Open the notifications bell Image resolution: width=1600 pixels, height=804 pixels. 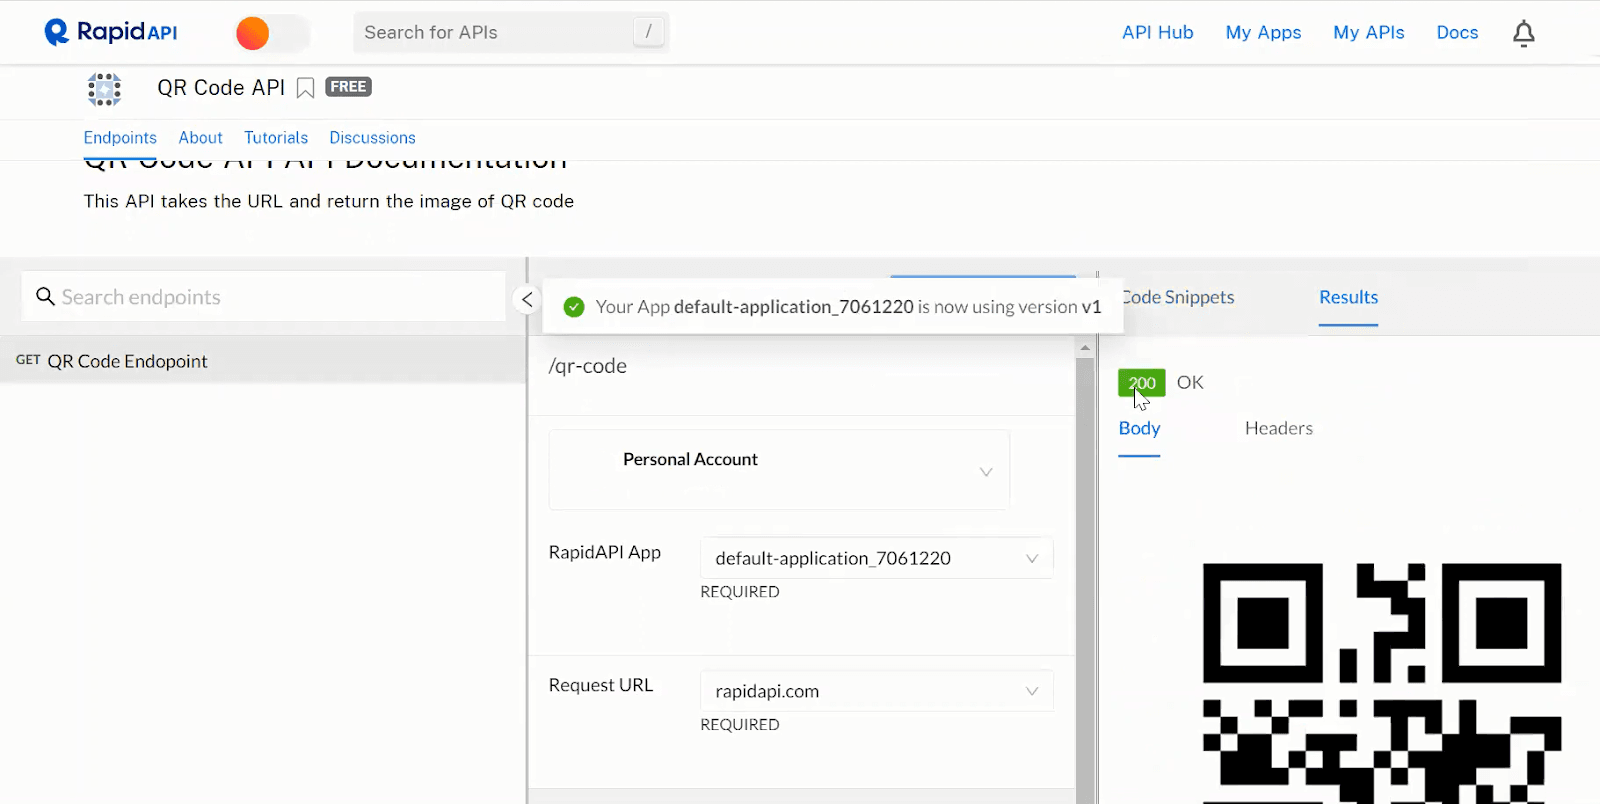[x=1523, y=33]
